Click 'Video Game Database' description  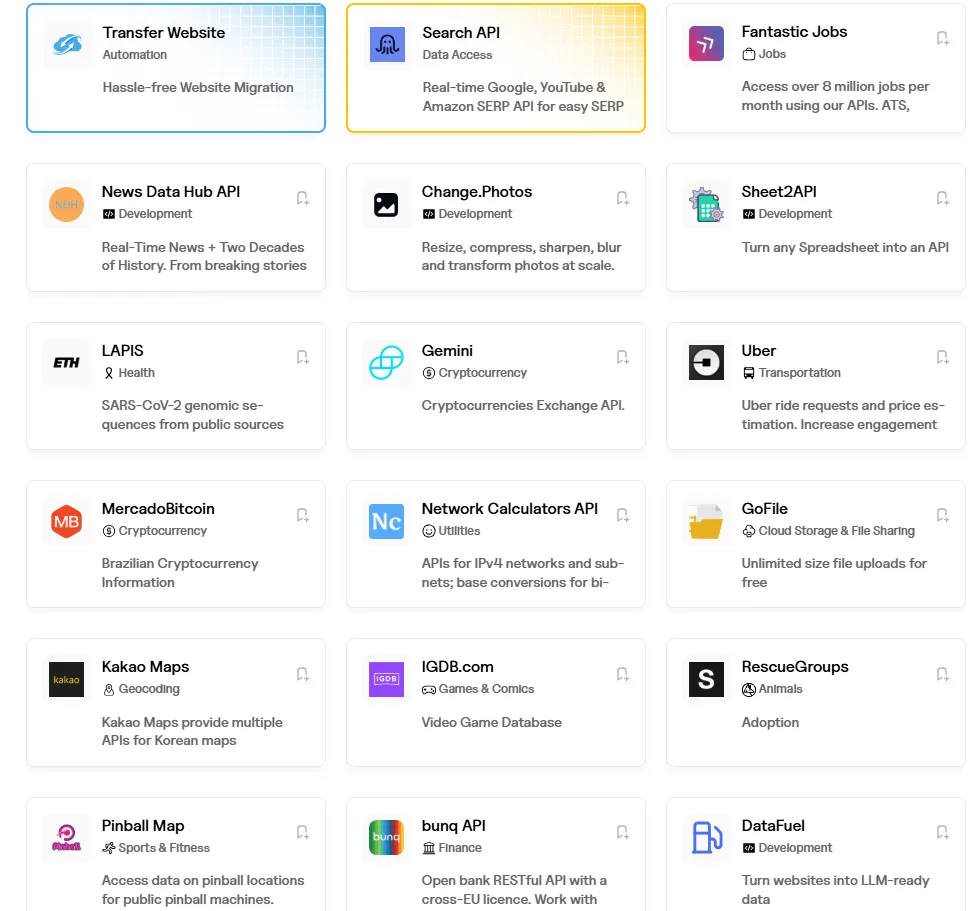point(491,722)
